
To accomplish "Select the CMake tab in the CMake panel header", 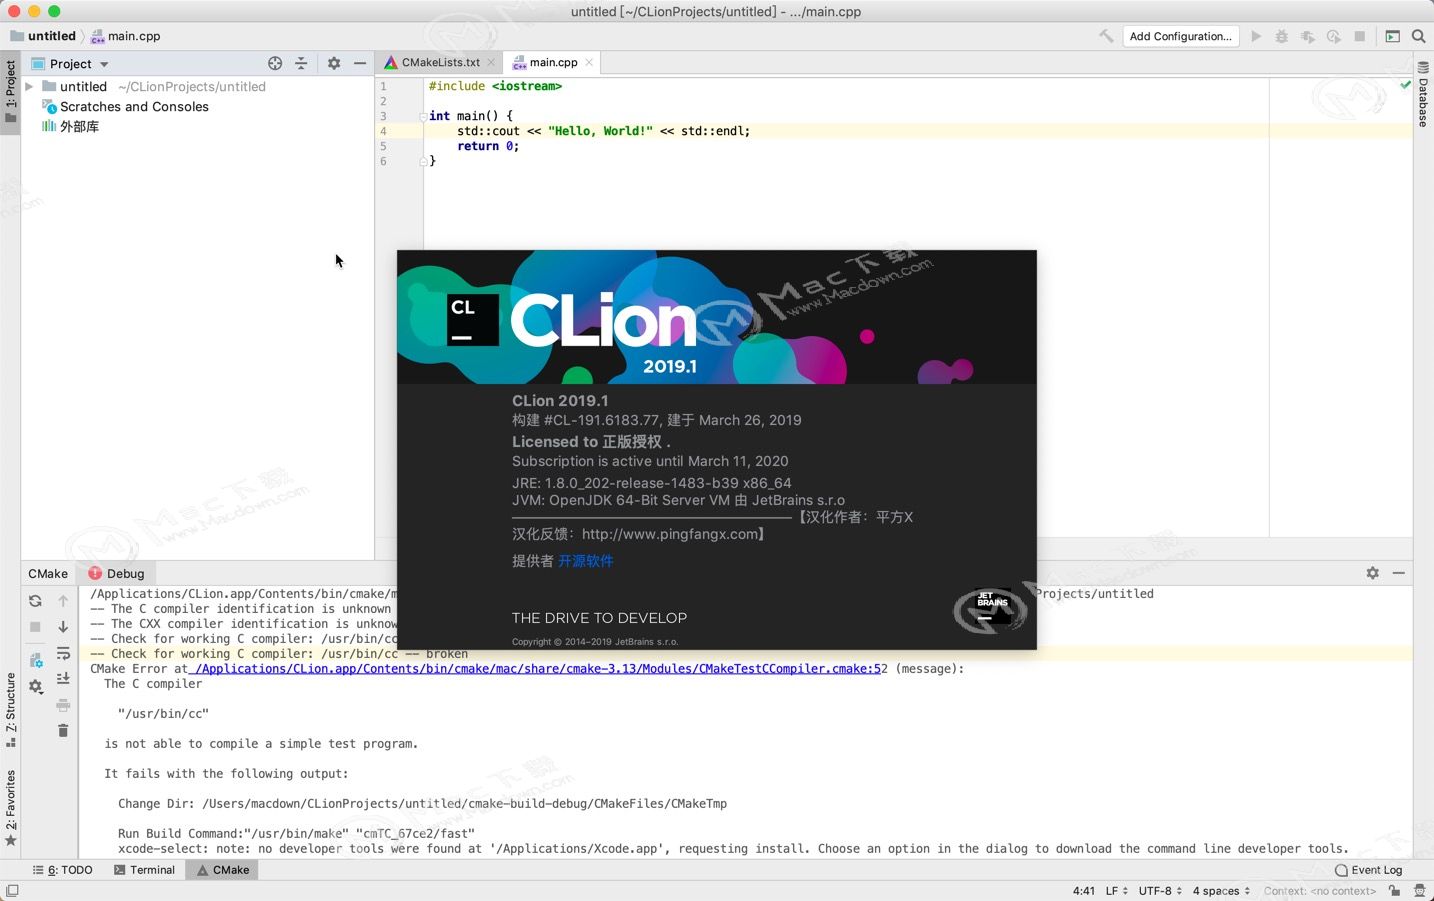I will coord(48,573).
